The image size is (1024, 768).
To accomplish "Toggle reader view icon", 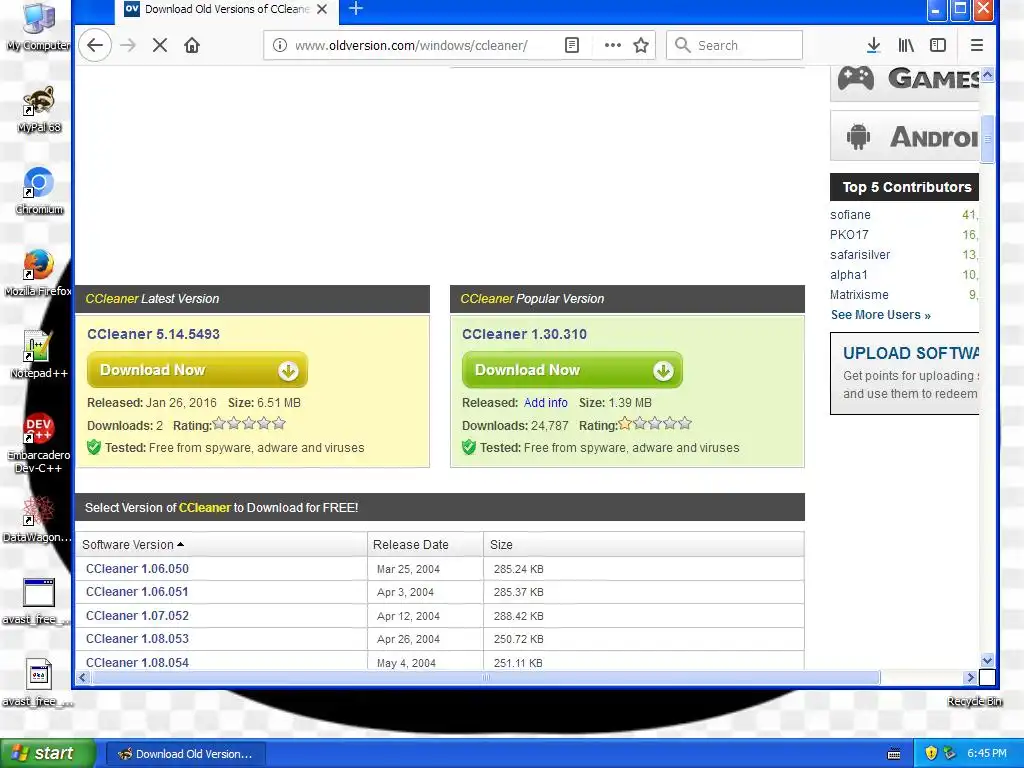I will point(571,45).
